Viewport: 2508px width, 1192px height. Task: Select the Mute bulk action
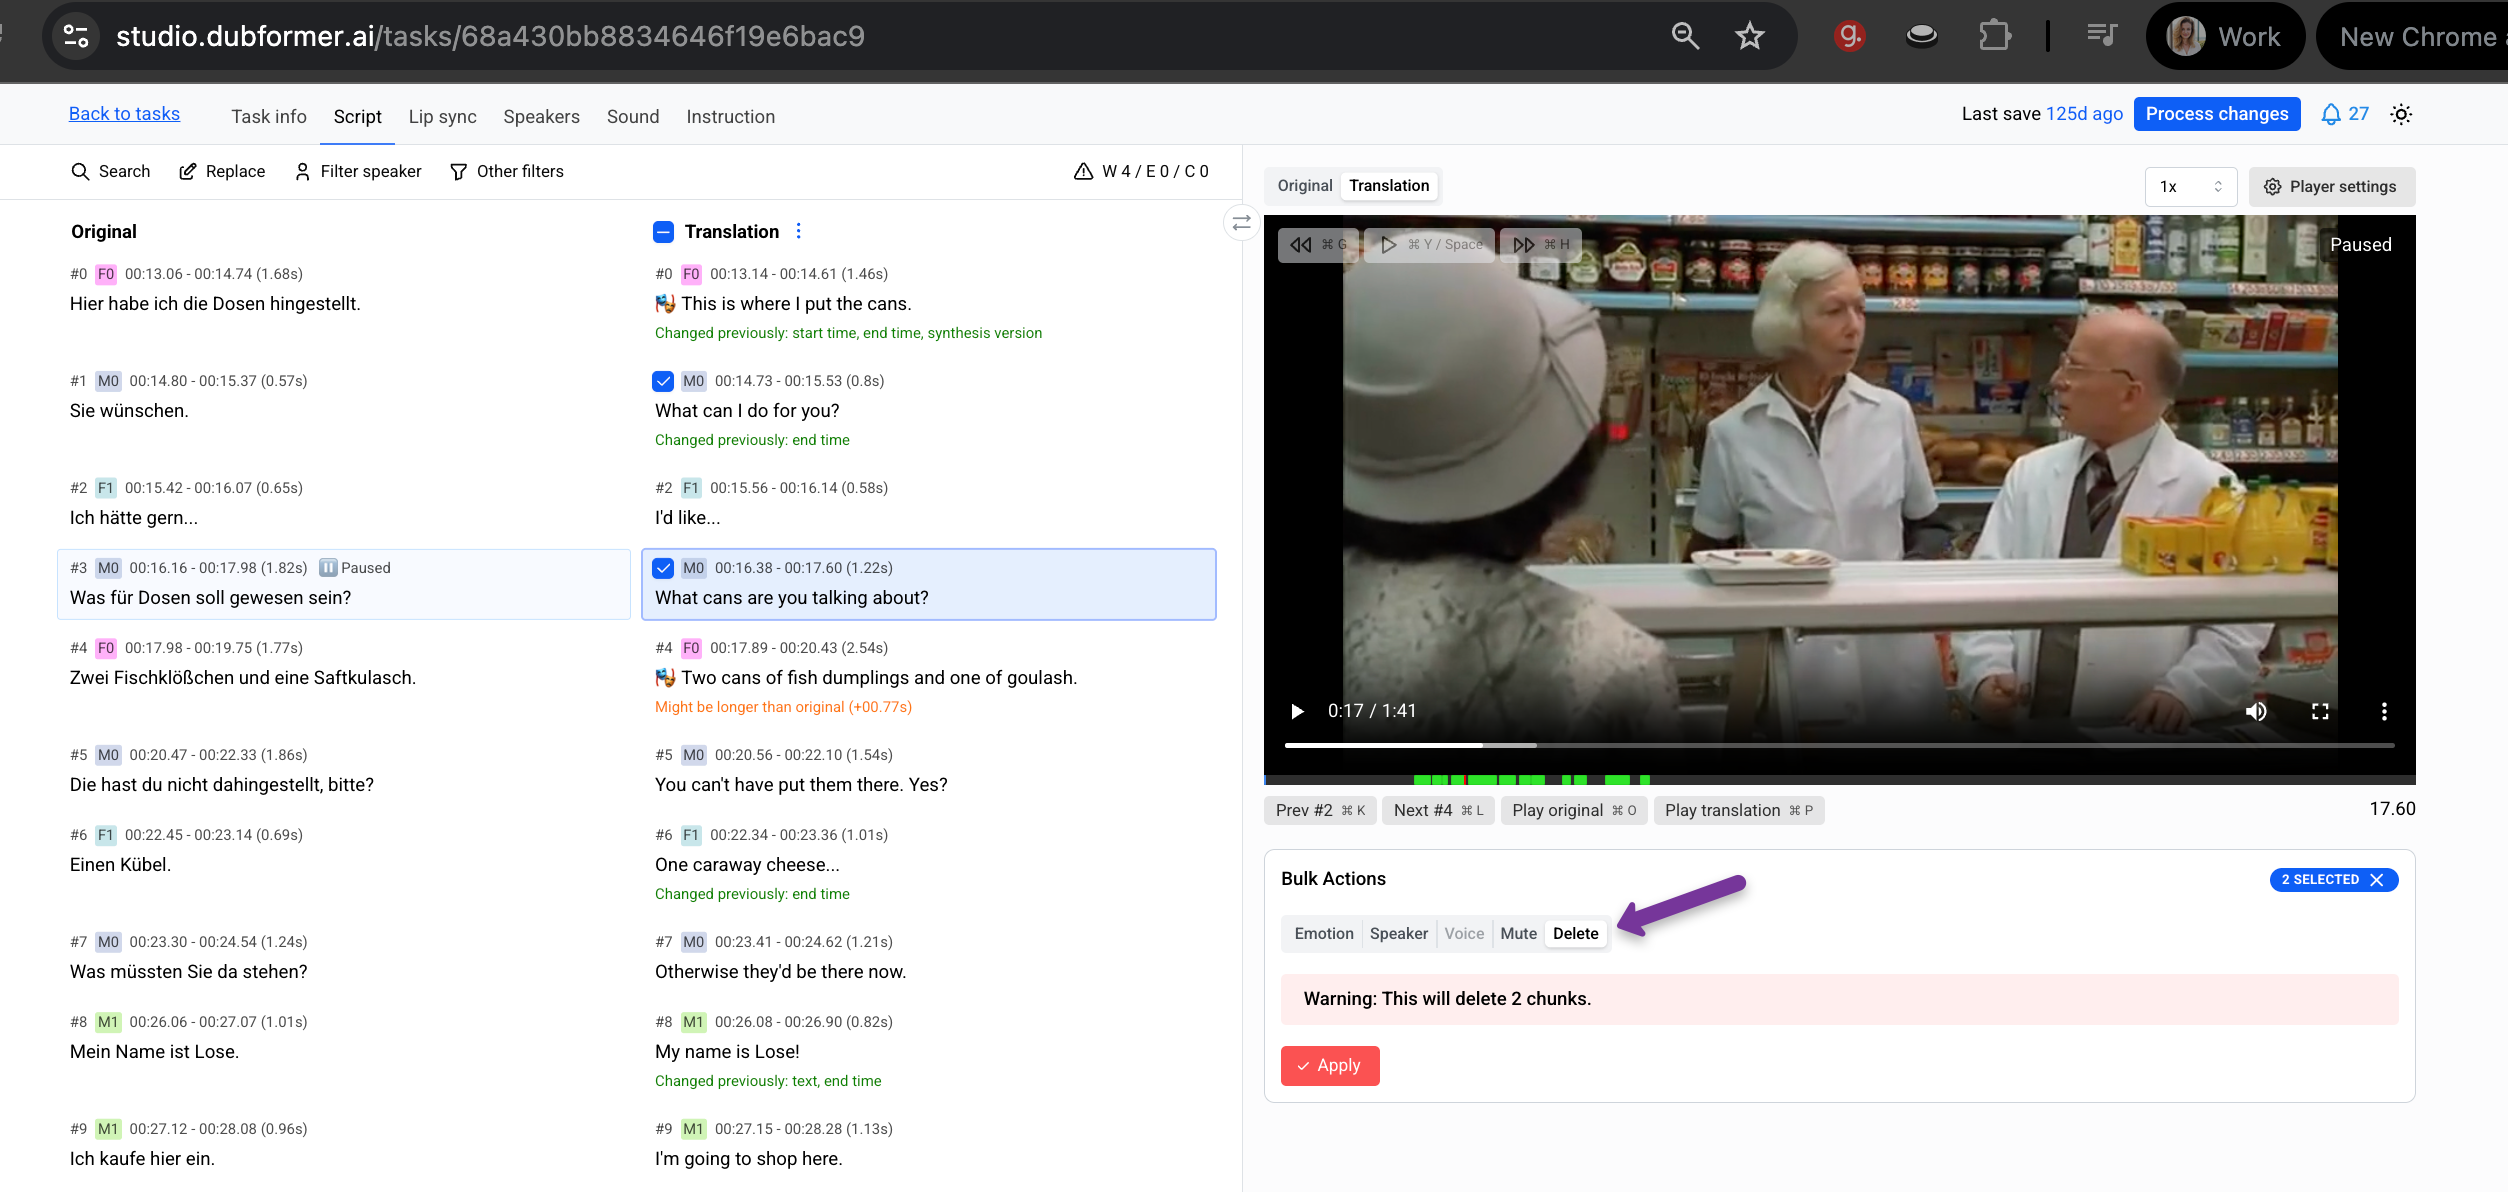click(1518, 934)
